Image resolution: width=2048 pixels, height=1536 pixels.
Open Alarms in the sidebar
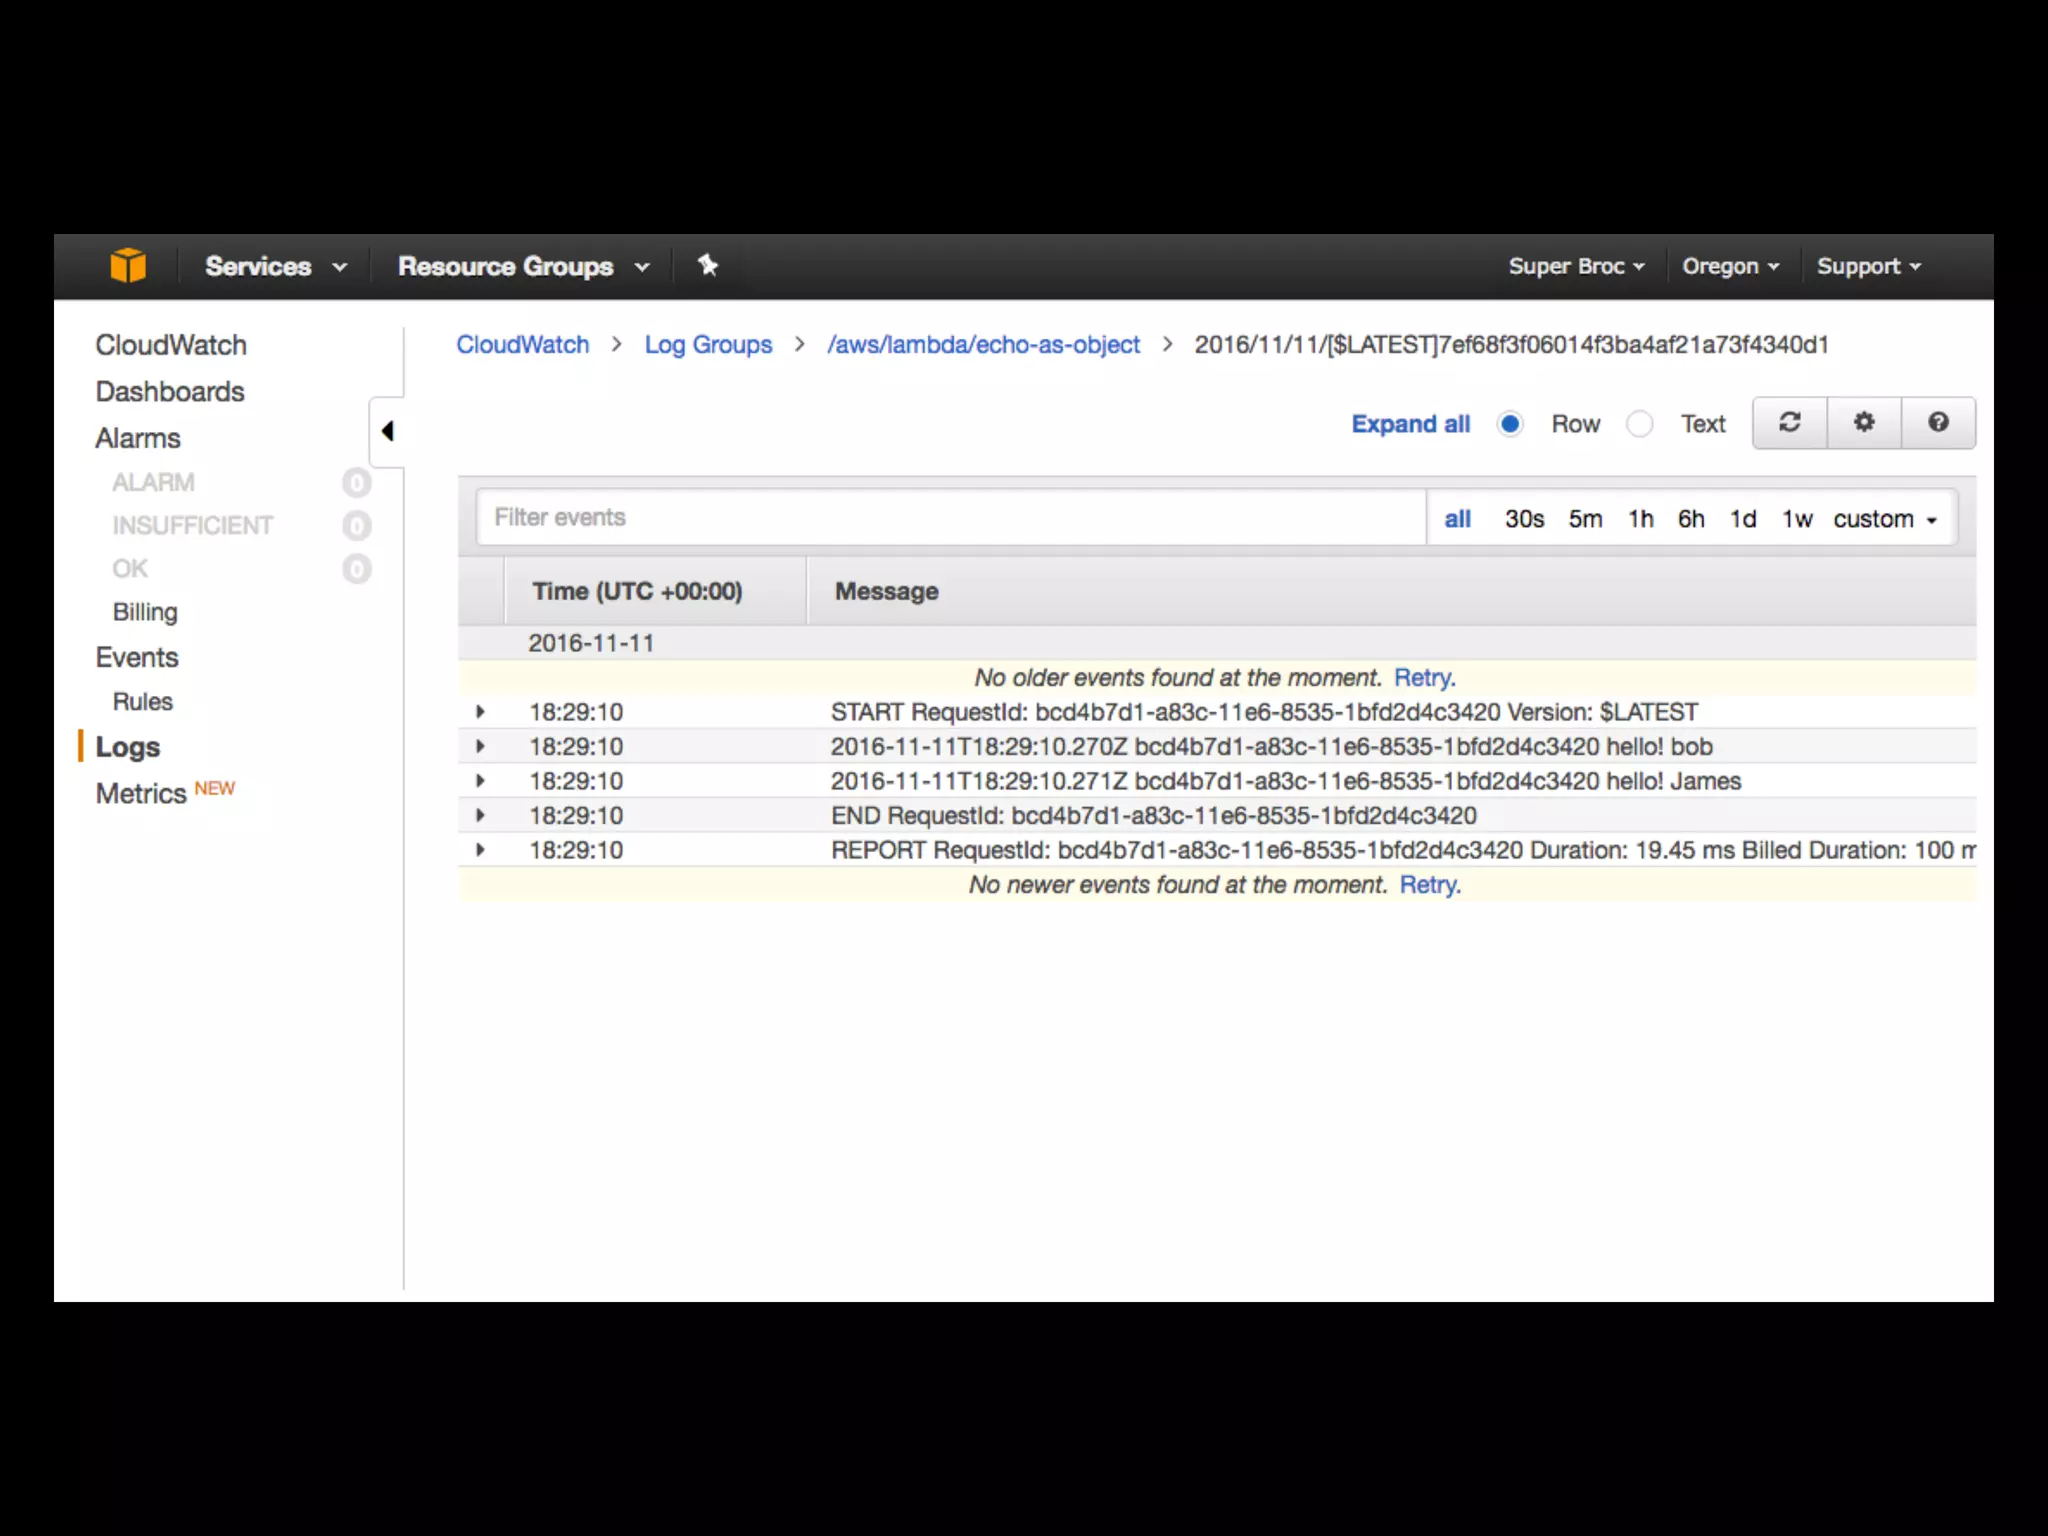point(138,438)
